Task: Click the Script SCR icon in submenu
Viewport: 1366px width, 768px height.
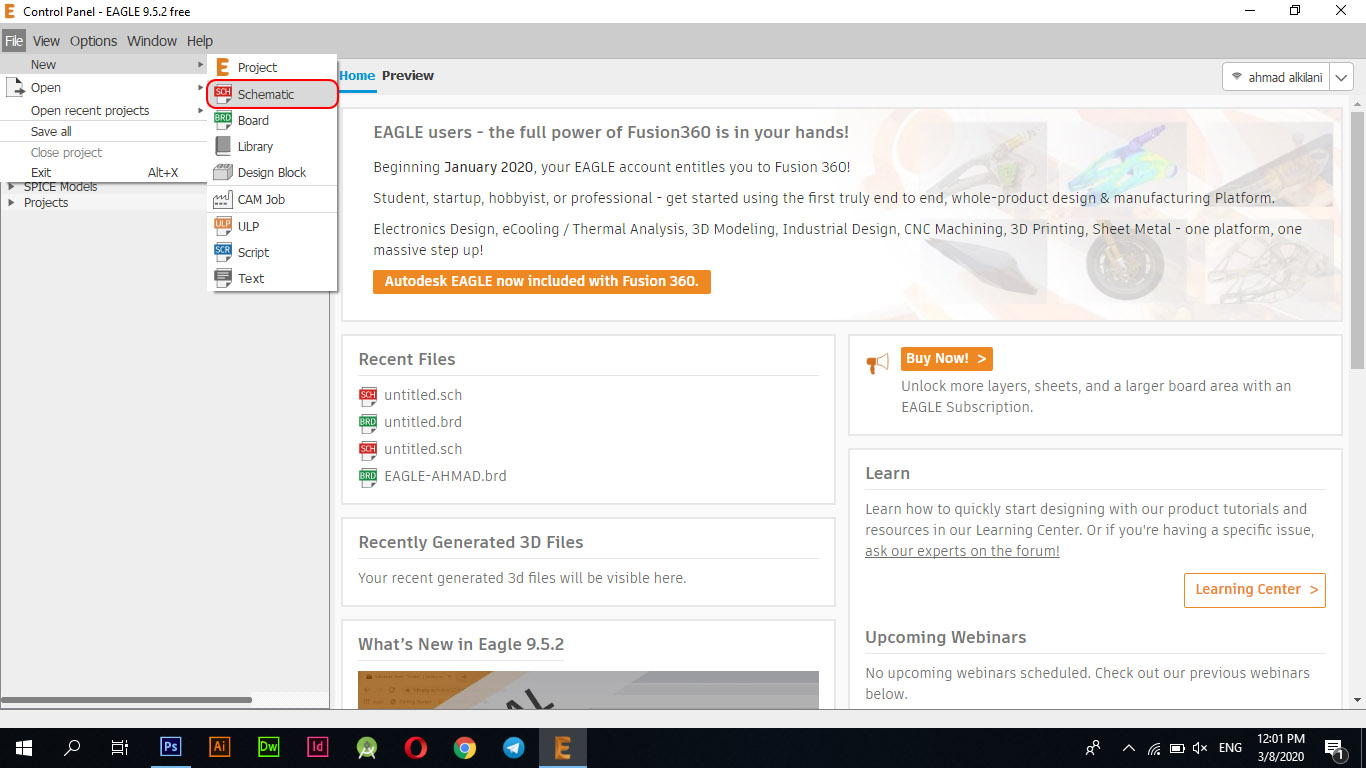Action: pyautogui.click(x=223, y=252)
